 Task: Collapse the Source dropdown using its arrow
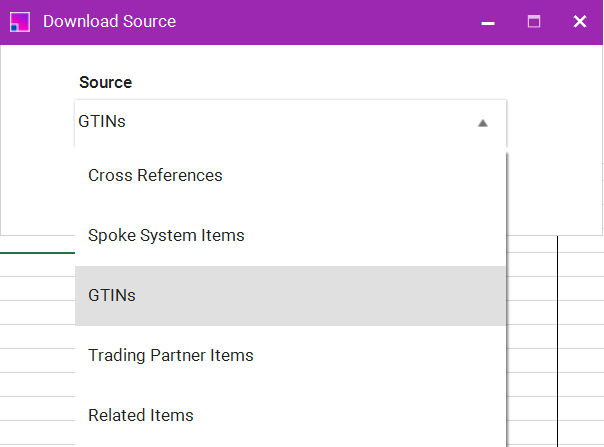click(483, 123)
